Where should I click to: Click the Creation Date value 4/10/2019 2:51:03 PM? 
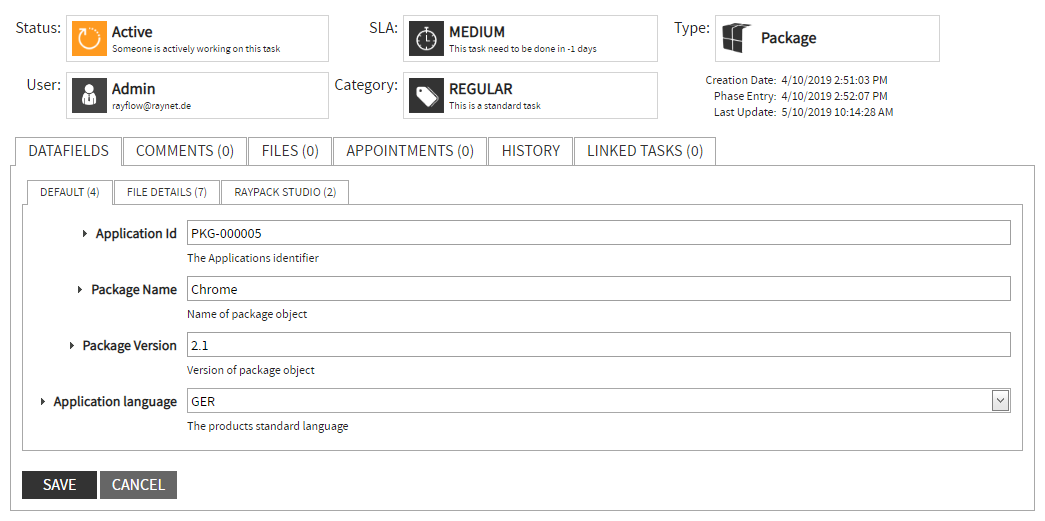tap(834, 80)
